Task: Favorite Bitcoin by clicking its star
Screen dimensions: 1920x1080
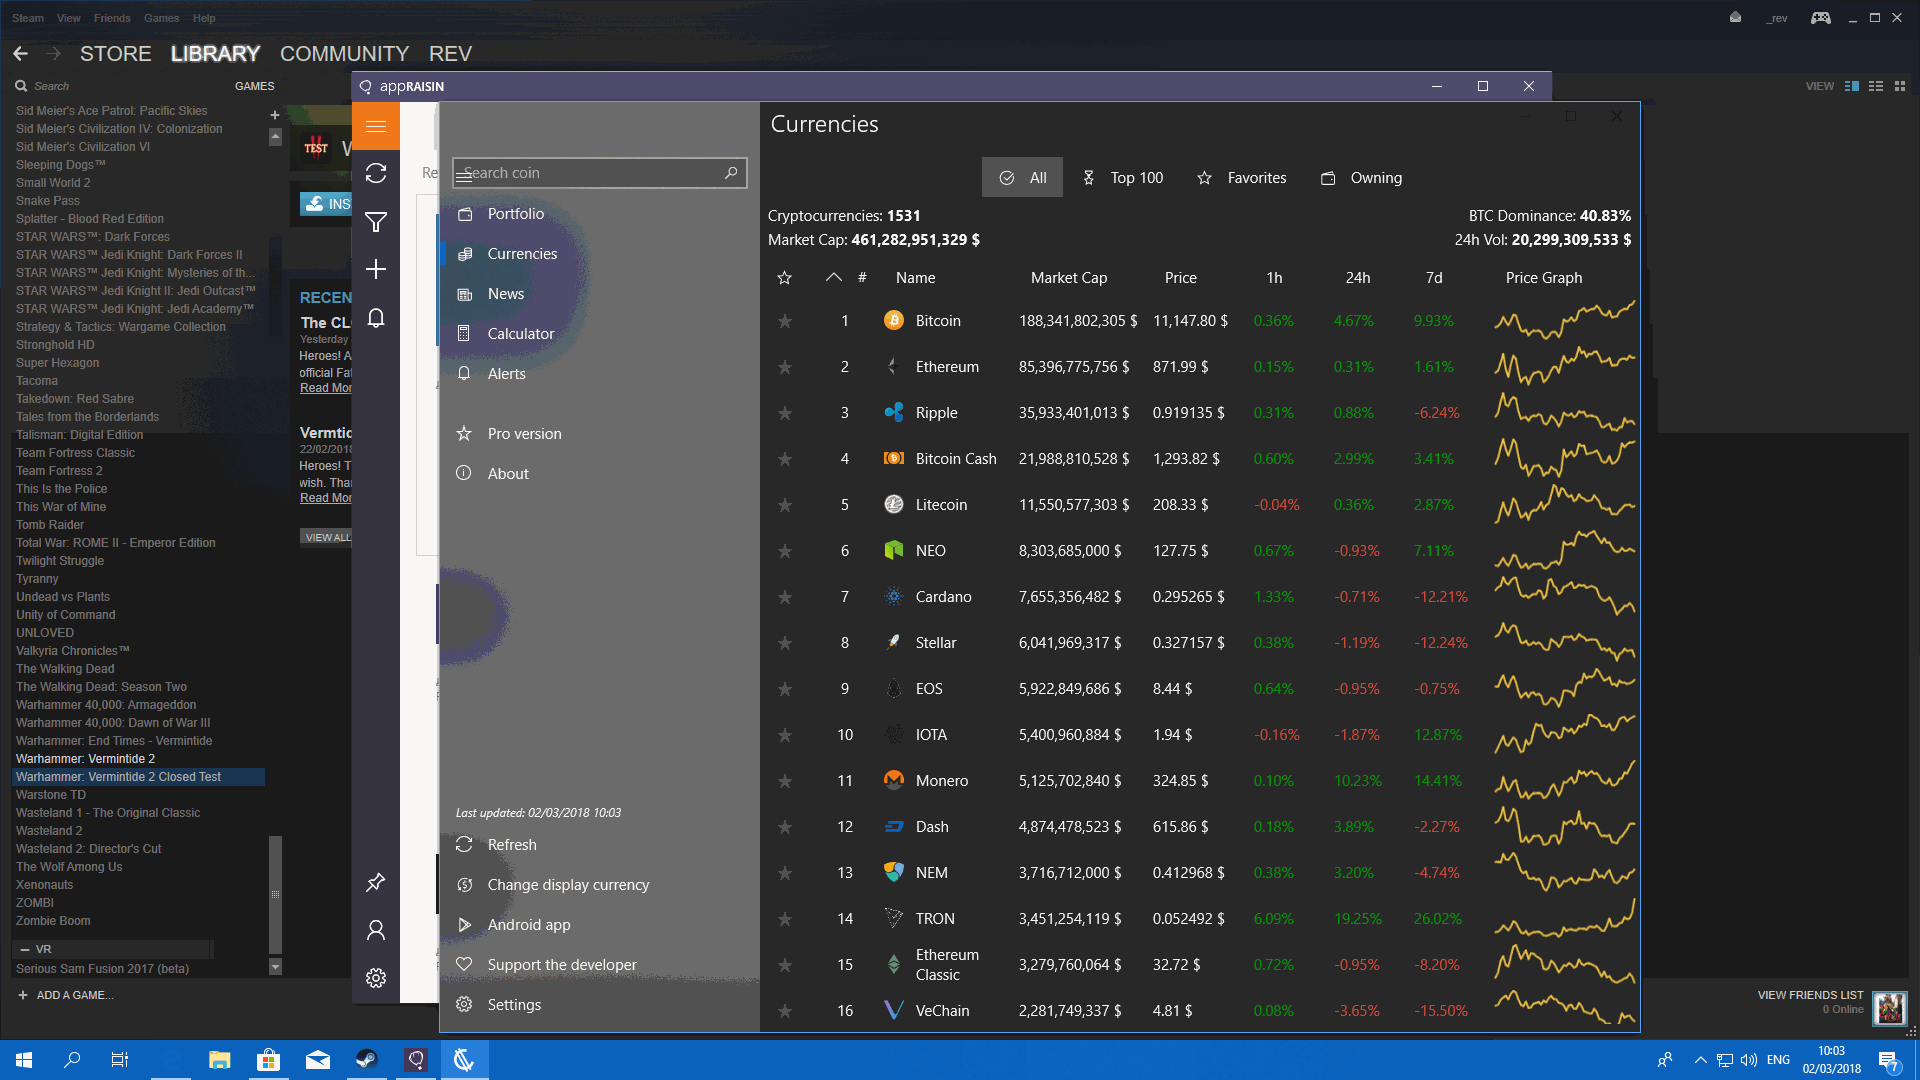Action: pos(785,321)
